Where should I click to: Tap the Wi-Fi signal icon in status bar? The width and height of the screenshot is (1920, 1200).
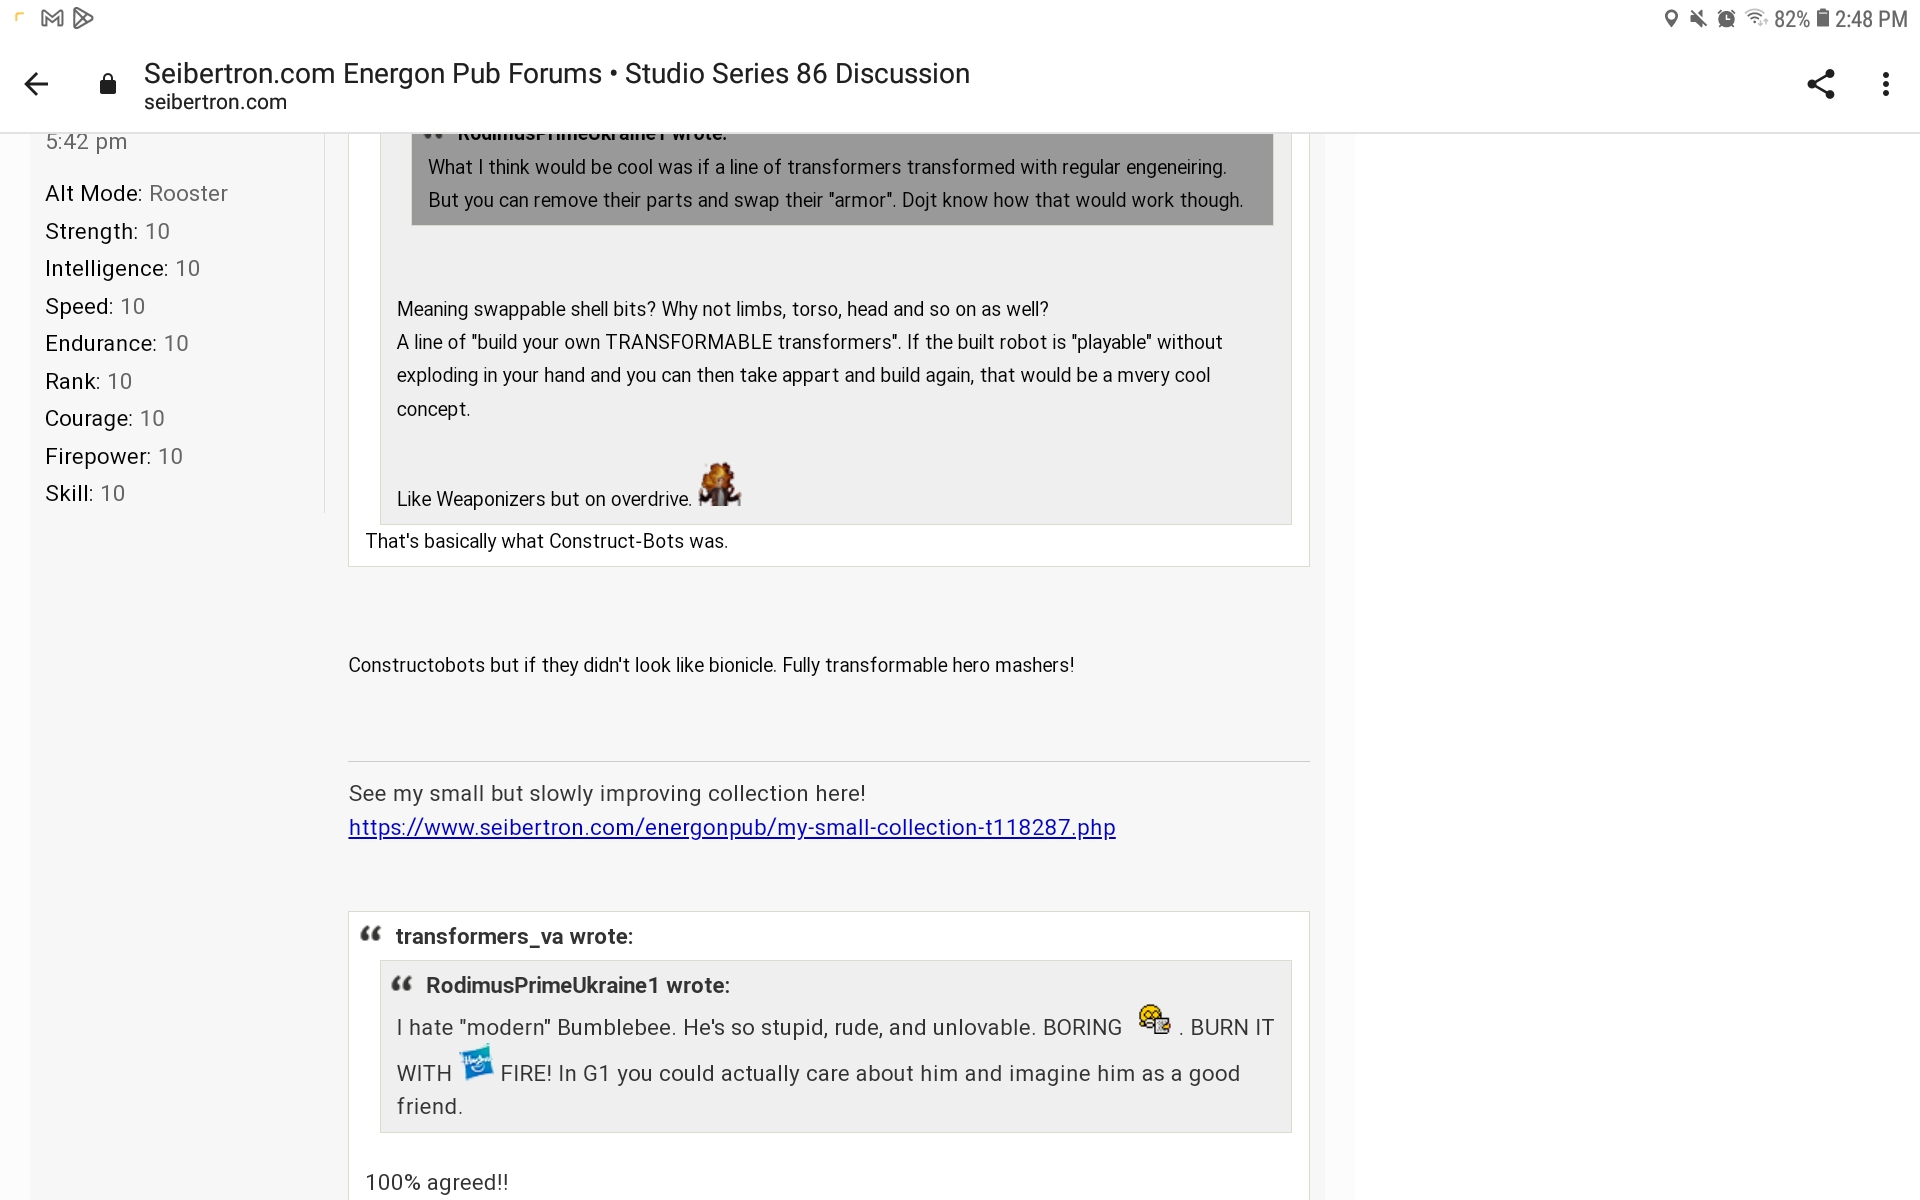click(x=1755, y=19)
